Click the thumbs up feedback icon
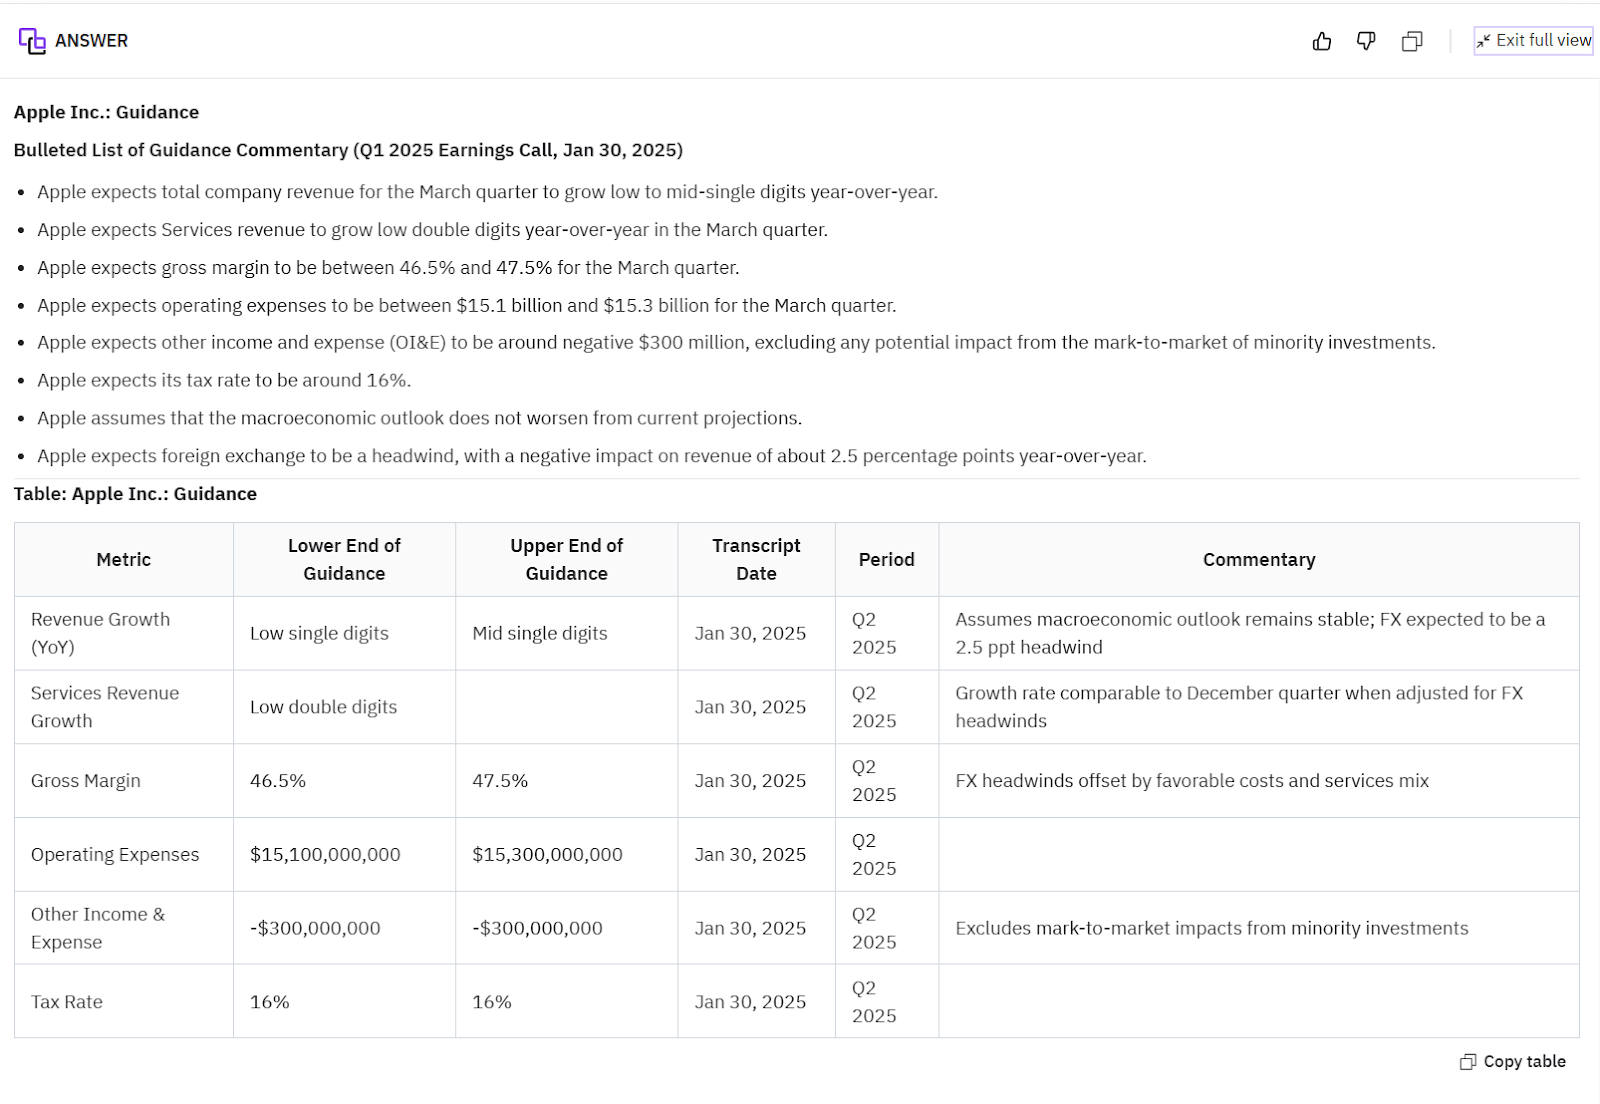The image size is (1600, 1104). 1322,41
